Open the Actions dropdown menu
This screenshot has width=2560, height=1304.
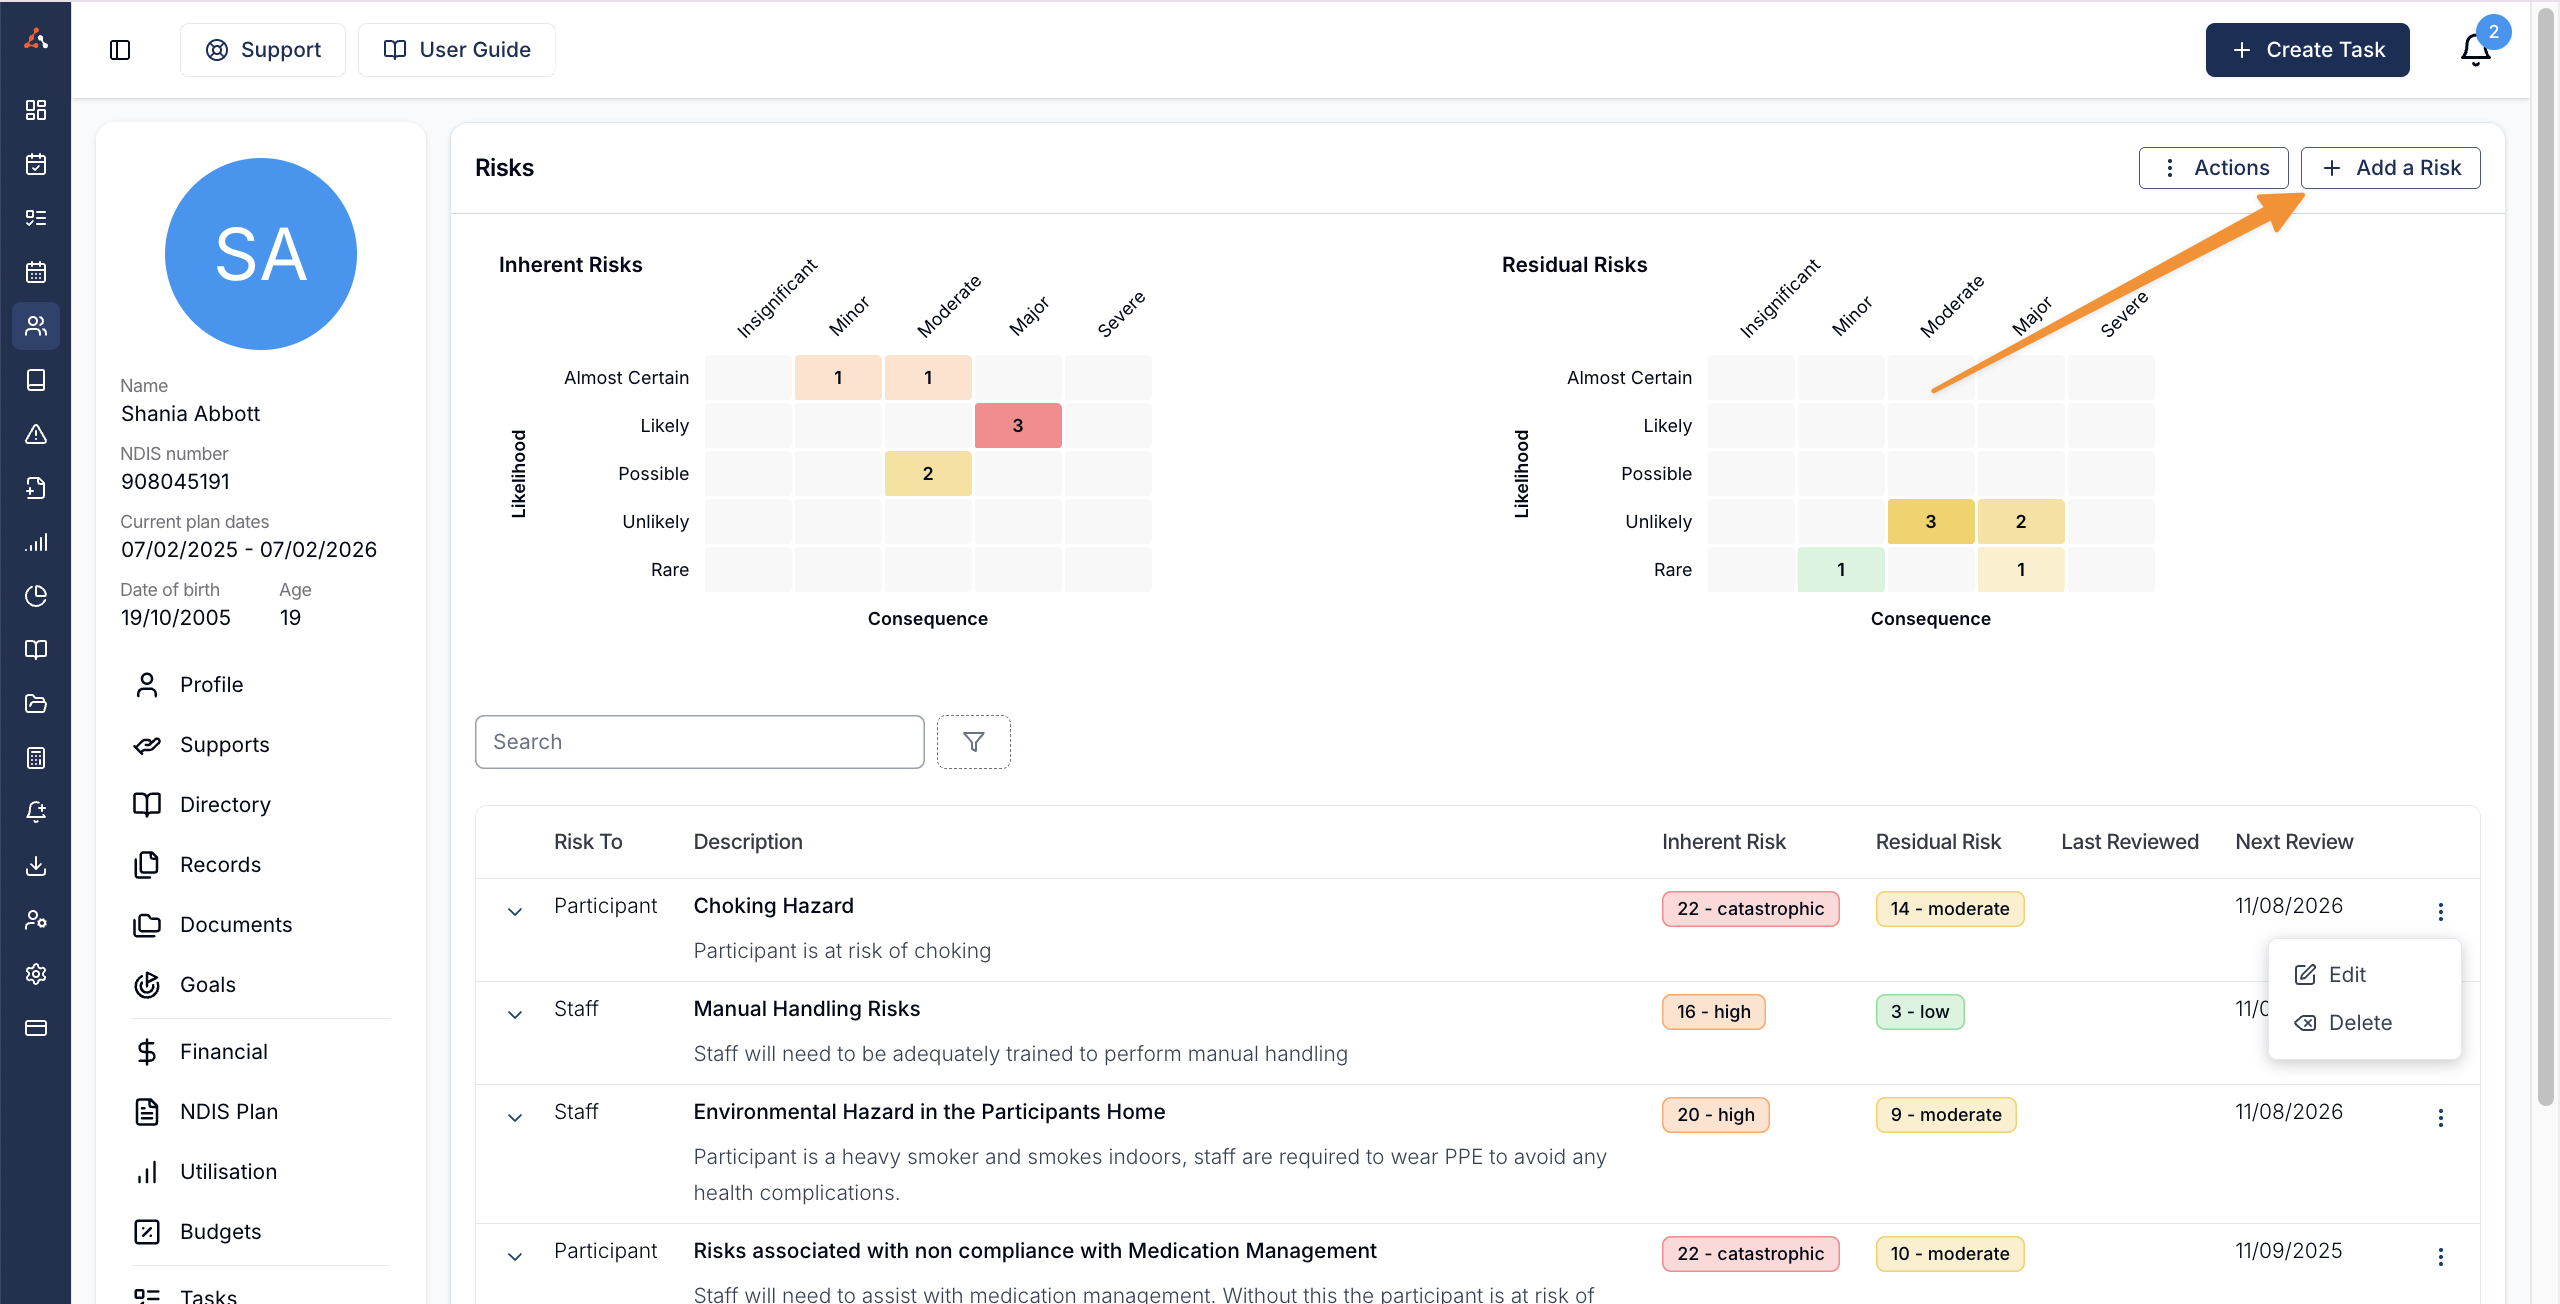[2213, 168]
